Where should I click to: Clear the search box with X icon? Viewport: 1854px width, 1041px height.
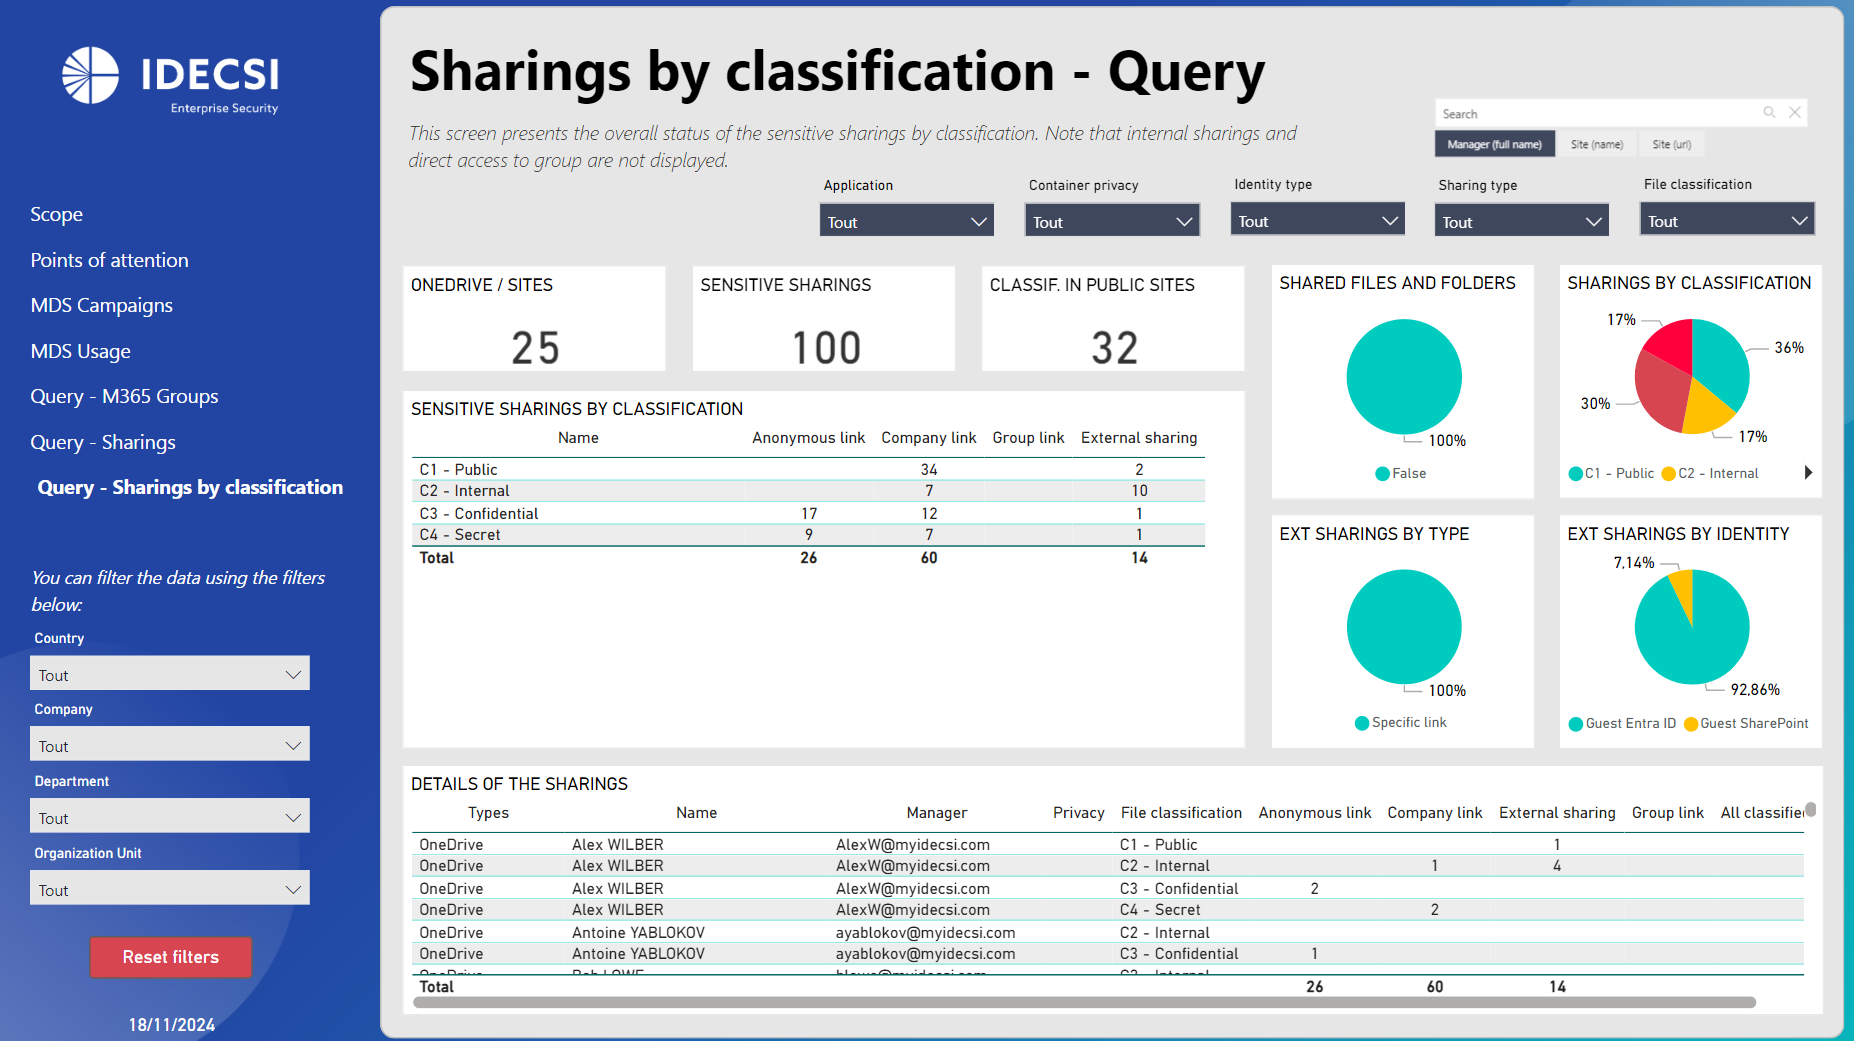click(1795, 112)
